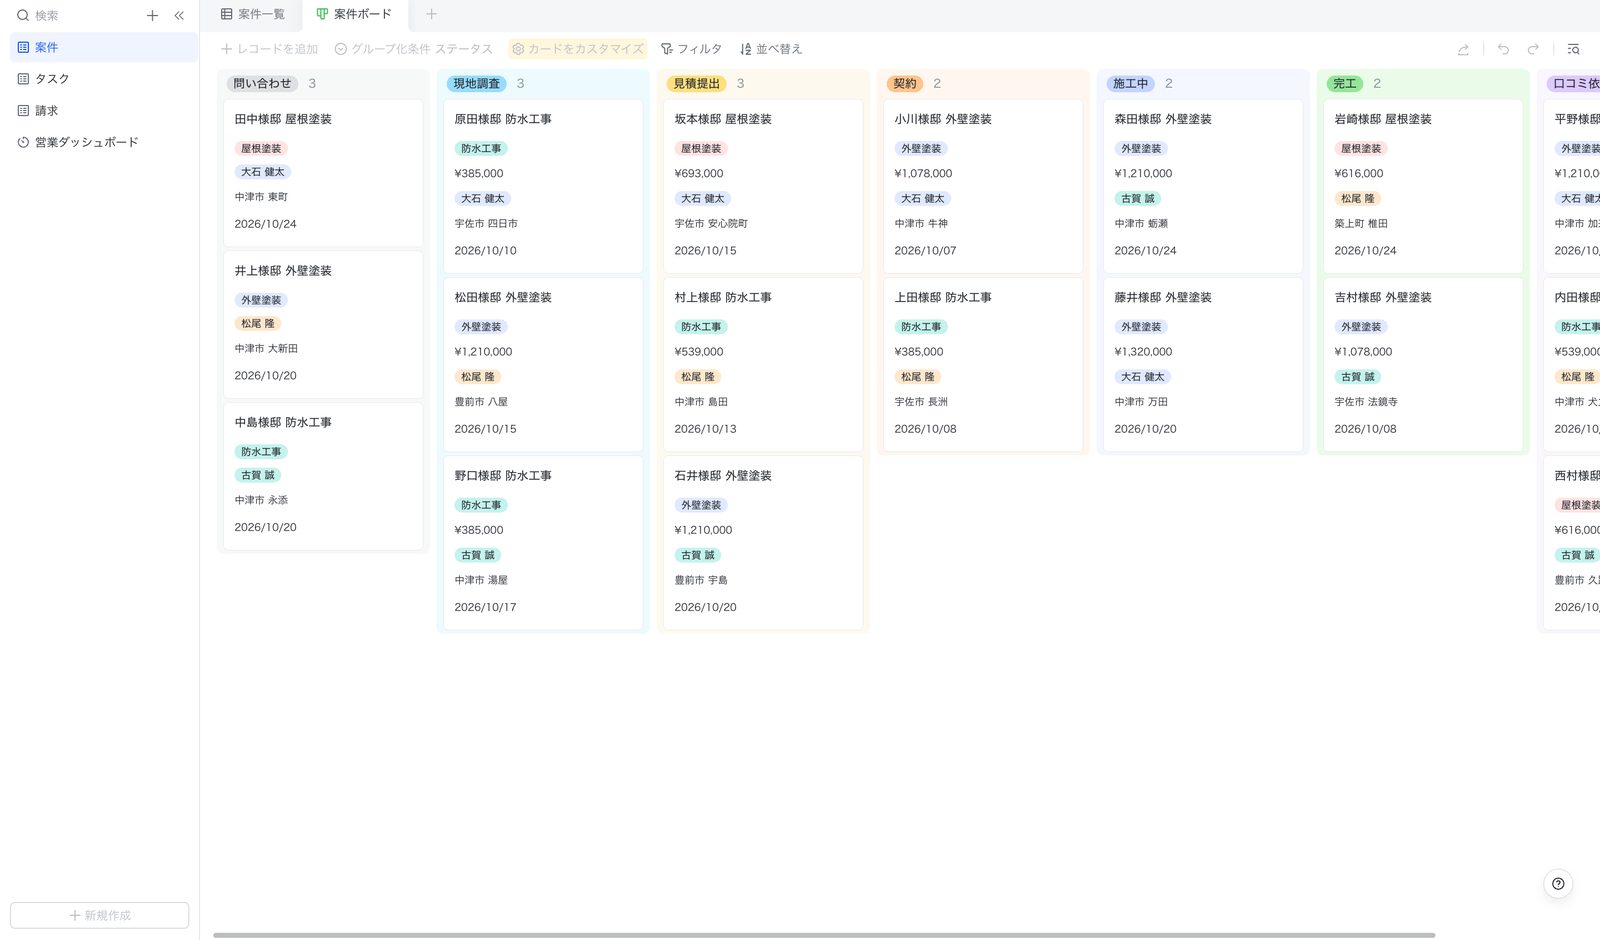1600x940 pixels.
Task: Click the share arrow icon in toolbar
Action: (1463, 49)
